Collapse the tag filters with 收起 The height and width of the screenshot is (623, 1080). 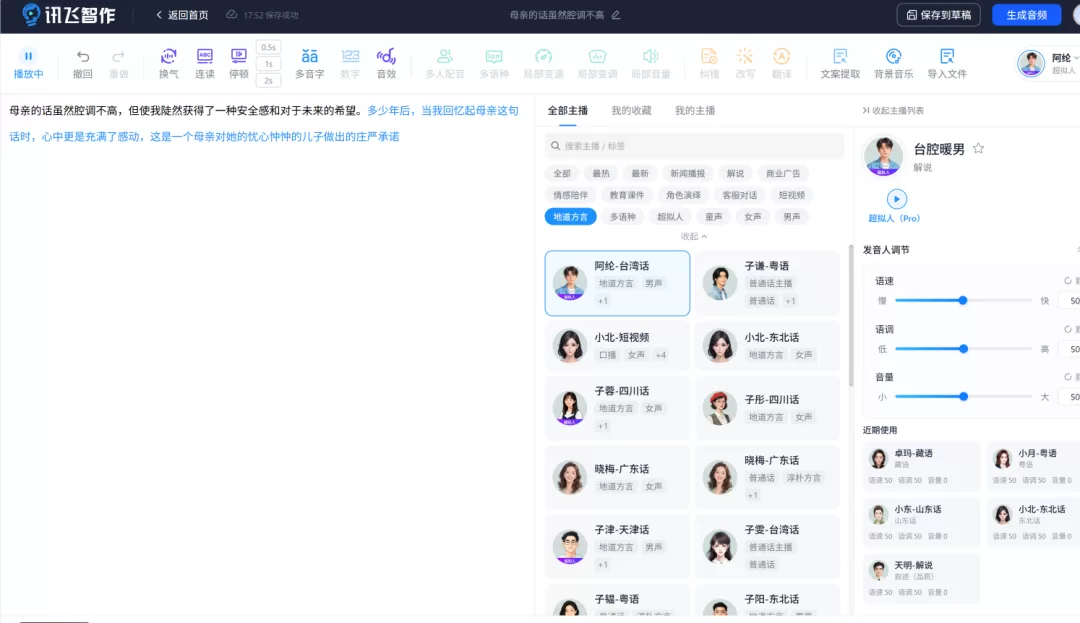[694, 236]
